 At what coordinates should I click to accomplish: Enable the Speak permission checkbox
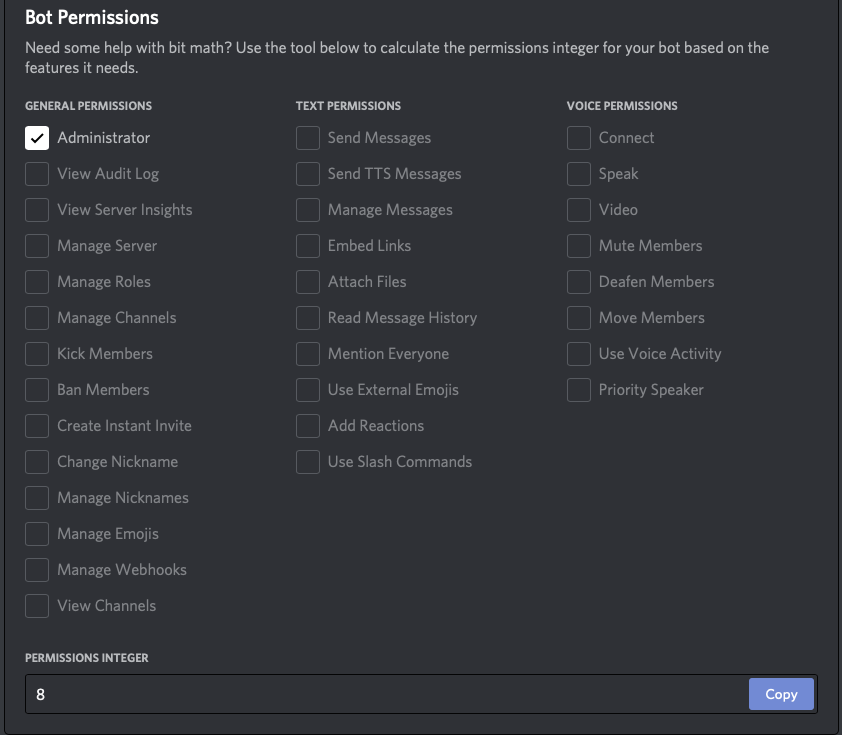pyautogui.click(x=579, y=174)
